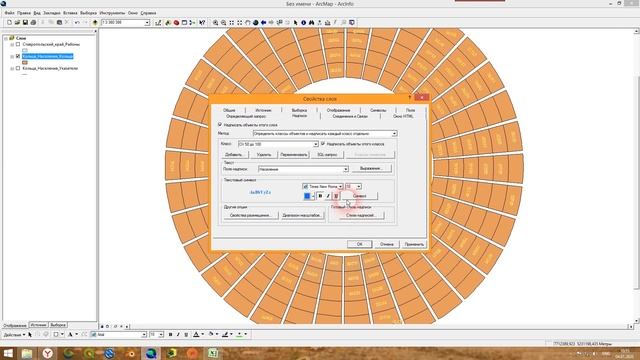Open the Editor toolbar icon
Viewport: 640px width, 360px height.
[x=158, y=23]
